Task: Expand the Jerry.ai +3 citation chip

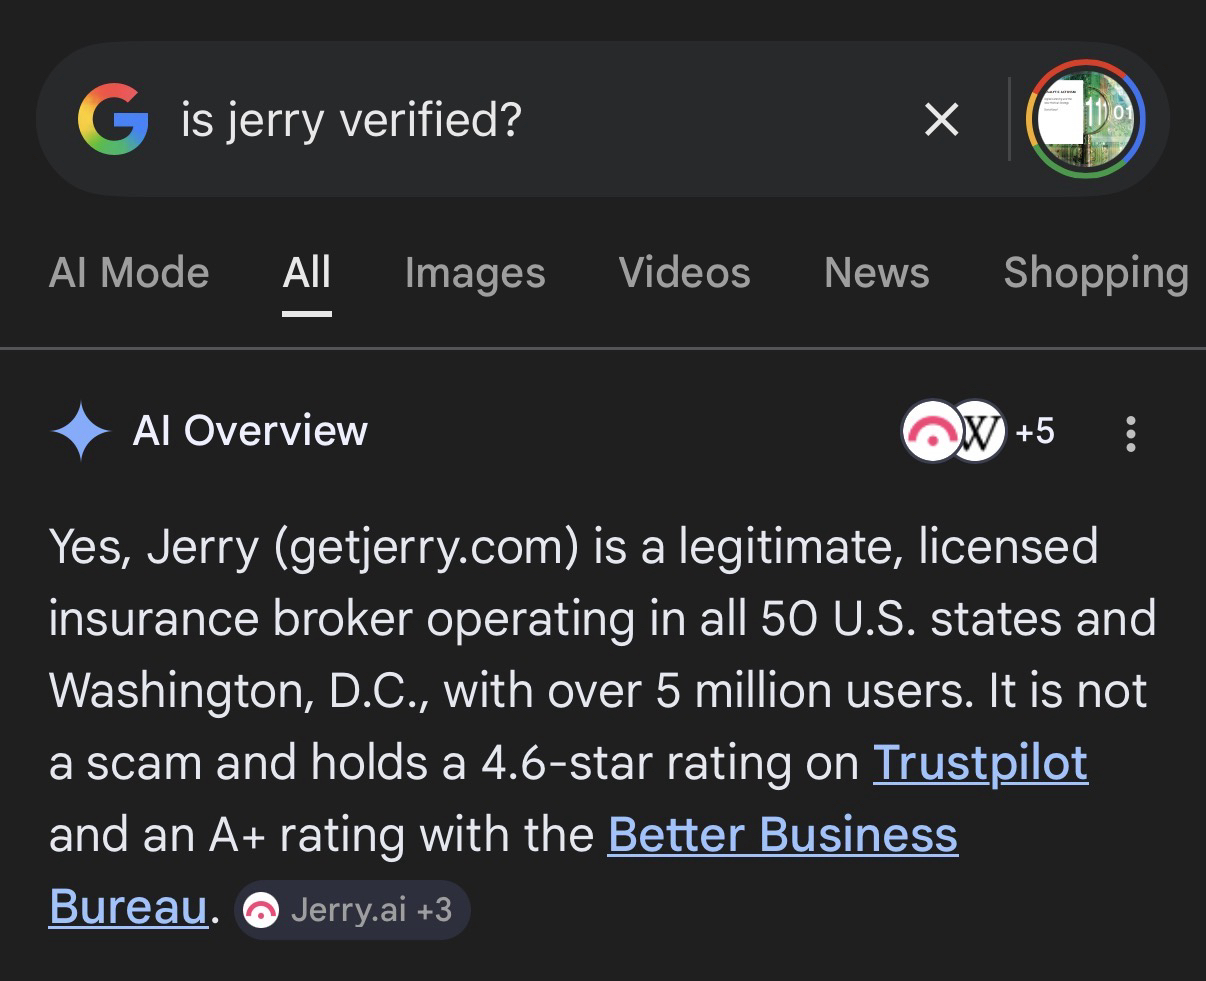Action: coord(352,911)
